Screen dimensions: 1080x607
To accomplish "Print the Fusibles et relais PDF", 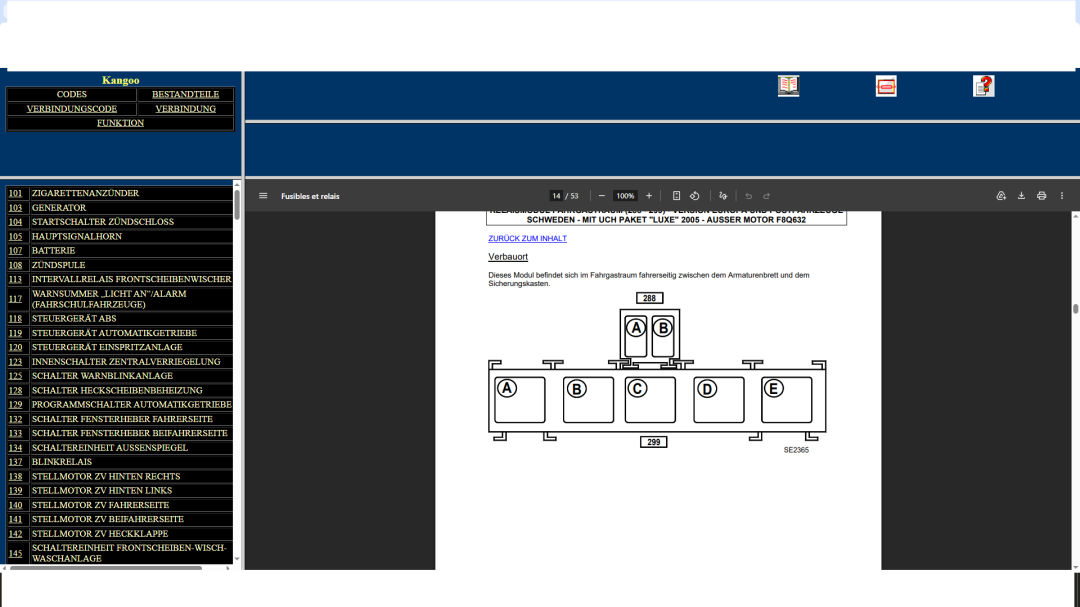I will (x=1041, y=196).
